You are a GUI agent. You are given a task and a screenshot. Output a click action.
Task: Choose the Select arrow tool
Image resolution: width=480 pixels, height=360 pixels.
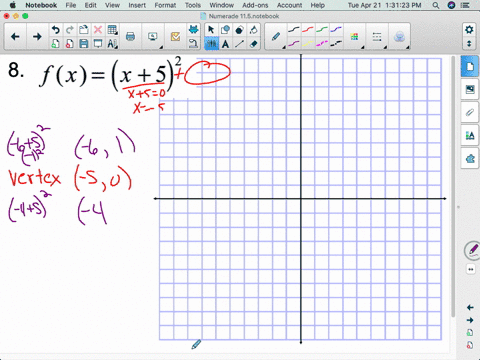coord(211,30)
